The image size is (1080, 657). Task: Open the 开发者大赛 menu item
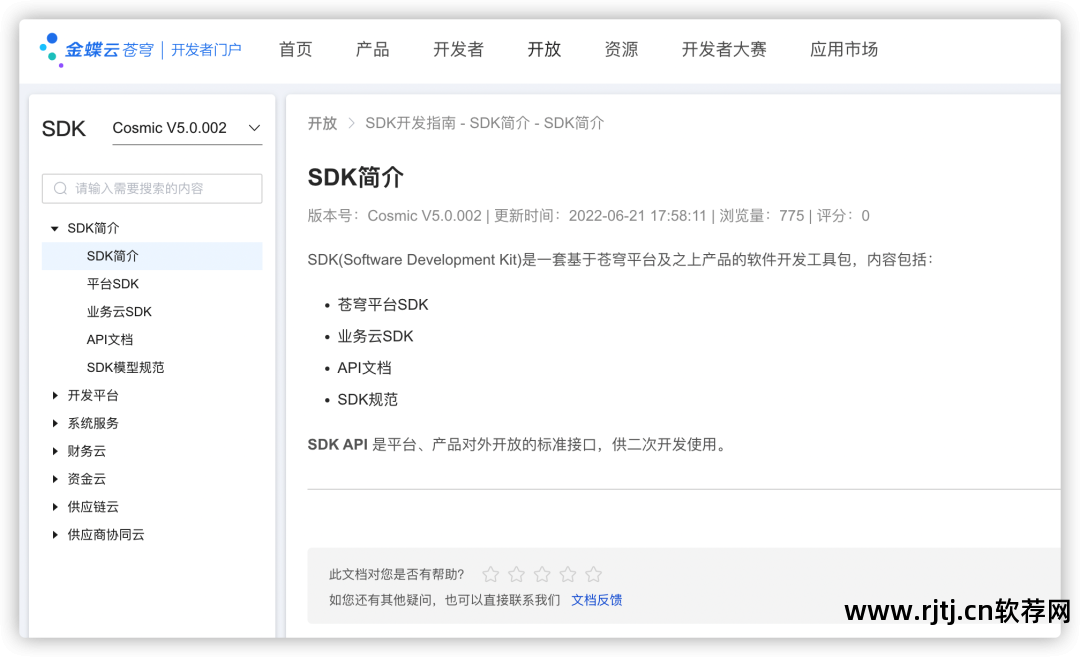click(724, 50)
